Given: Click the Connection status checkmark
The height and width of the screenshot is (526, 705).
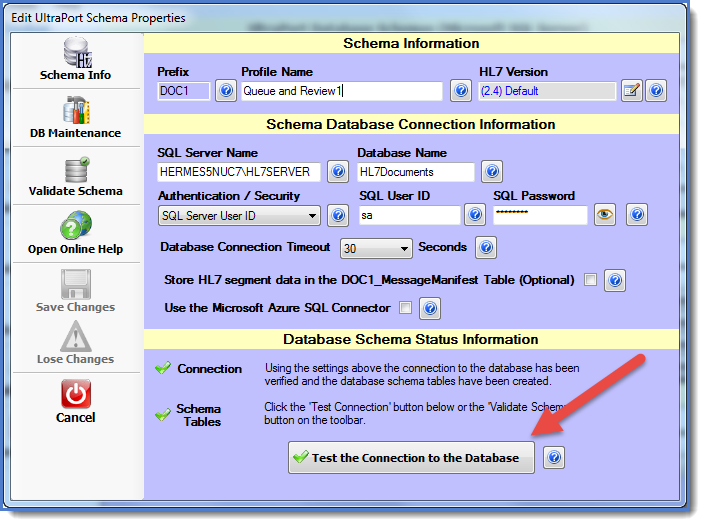Looking at the screenshot, I should pos(163,368).
